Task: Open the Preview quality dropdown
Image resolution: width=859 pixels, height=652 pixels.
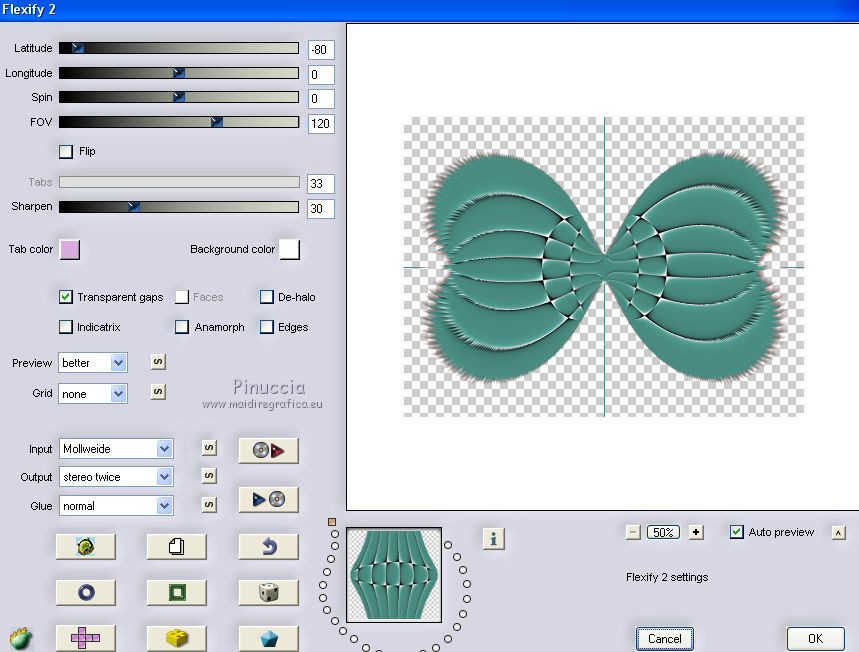Action: coord(93,363)
